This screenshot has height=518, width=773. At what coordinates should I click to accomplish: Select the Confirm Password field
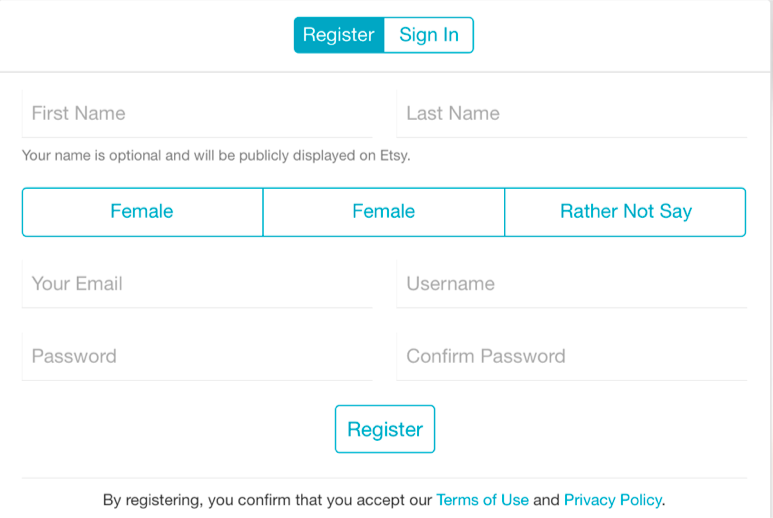572,356
